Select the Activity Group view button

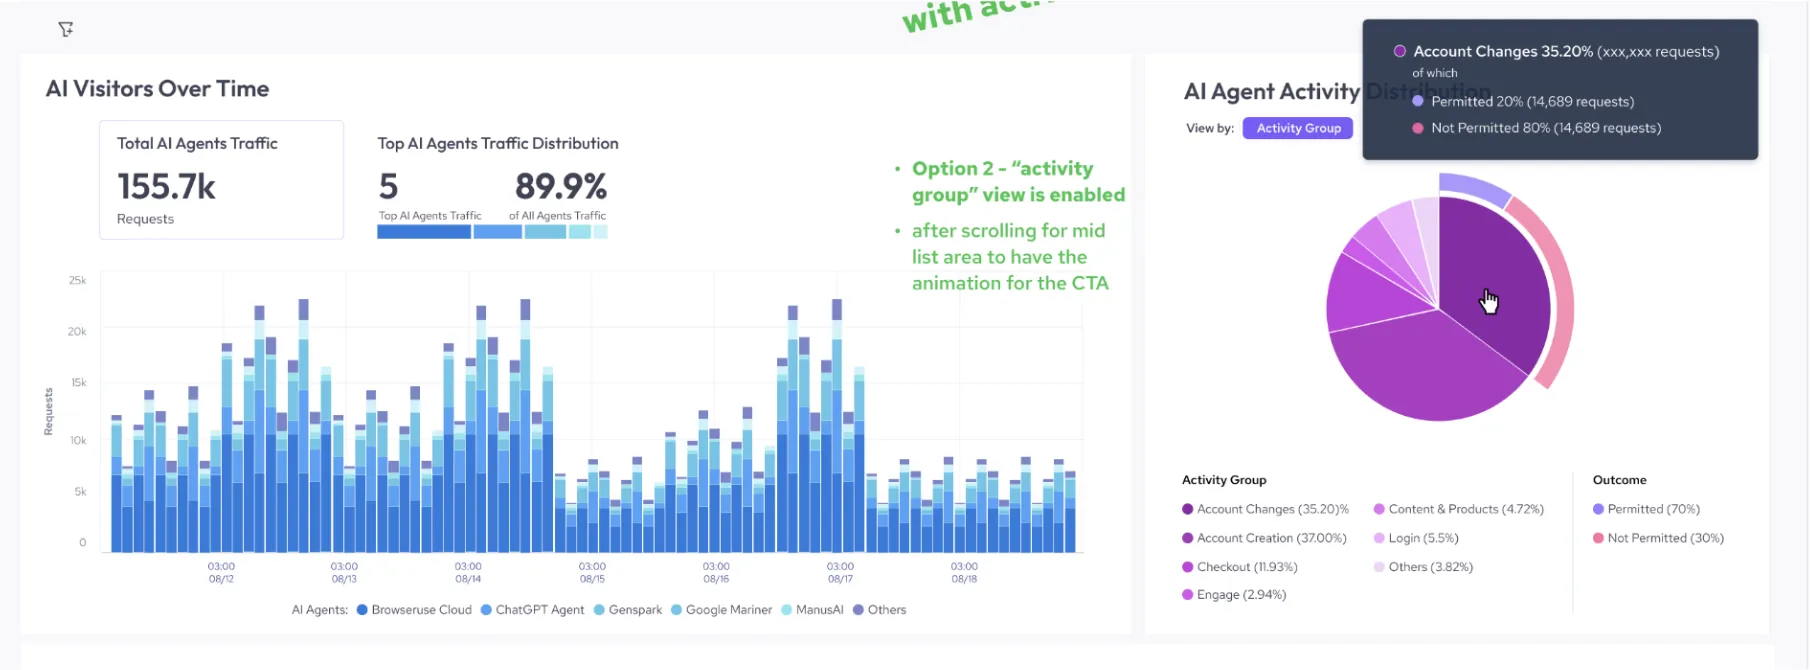1298,128
